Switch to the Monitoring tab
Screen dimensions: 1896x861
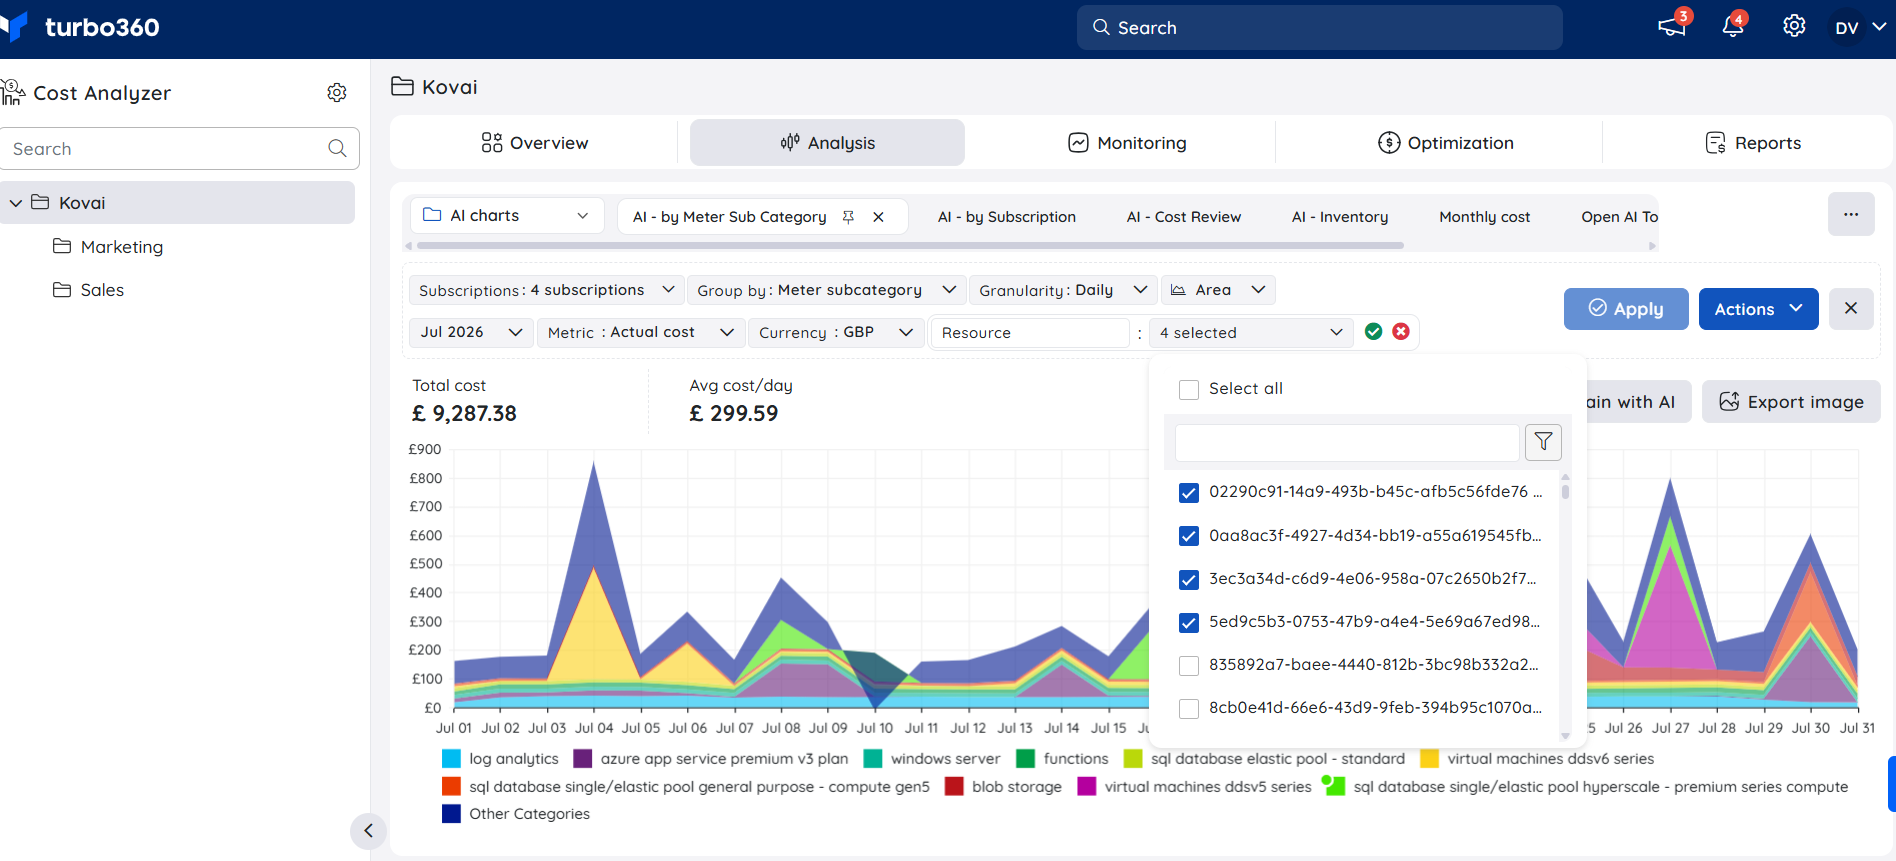pos(1127,143)
